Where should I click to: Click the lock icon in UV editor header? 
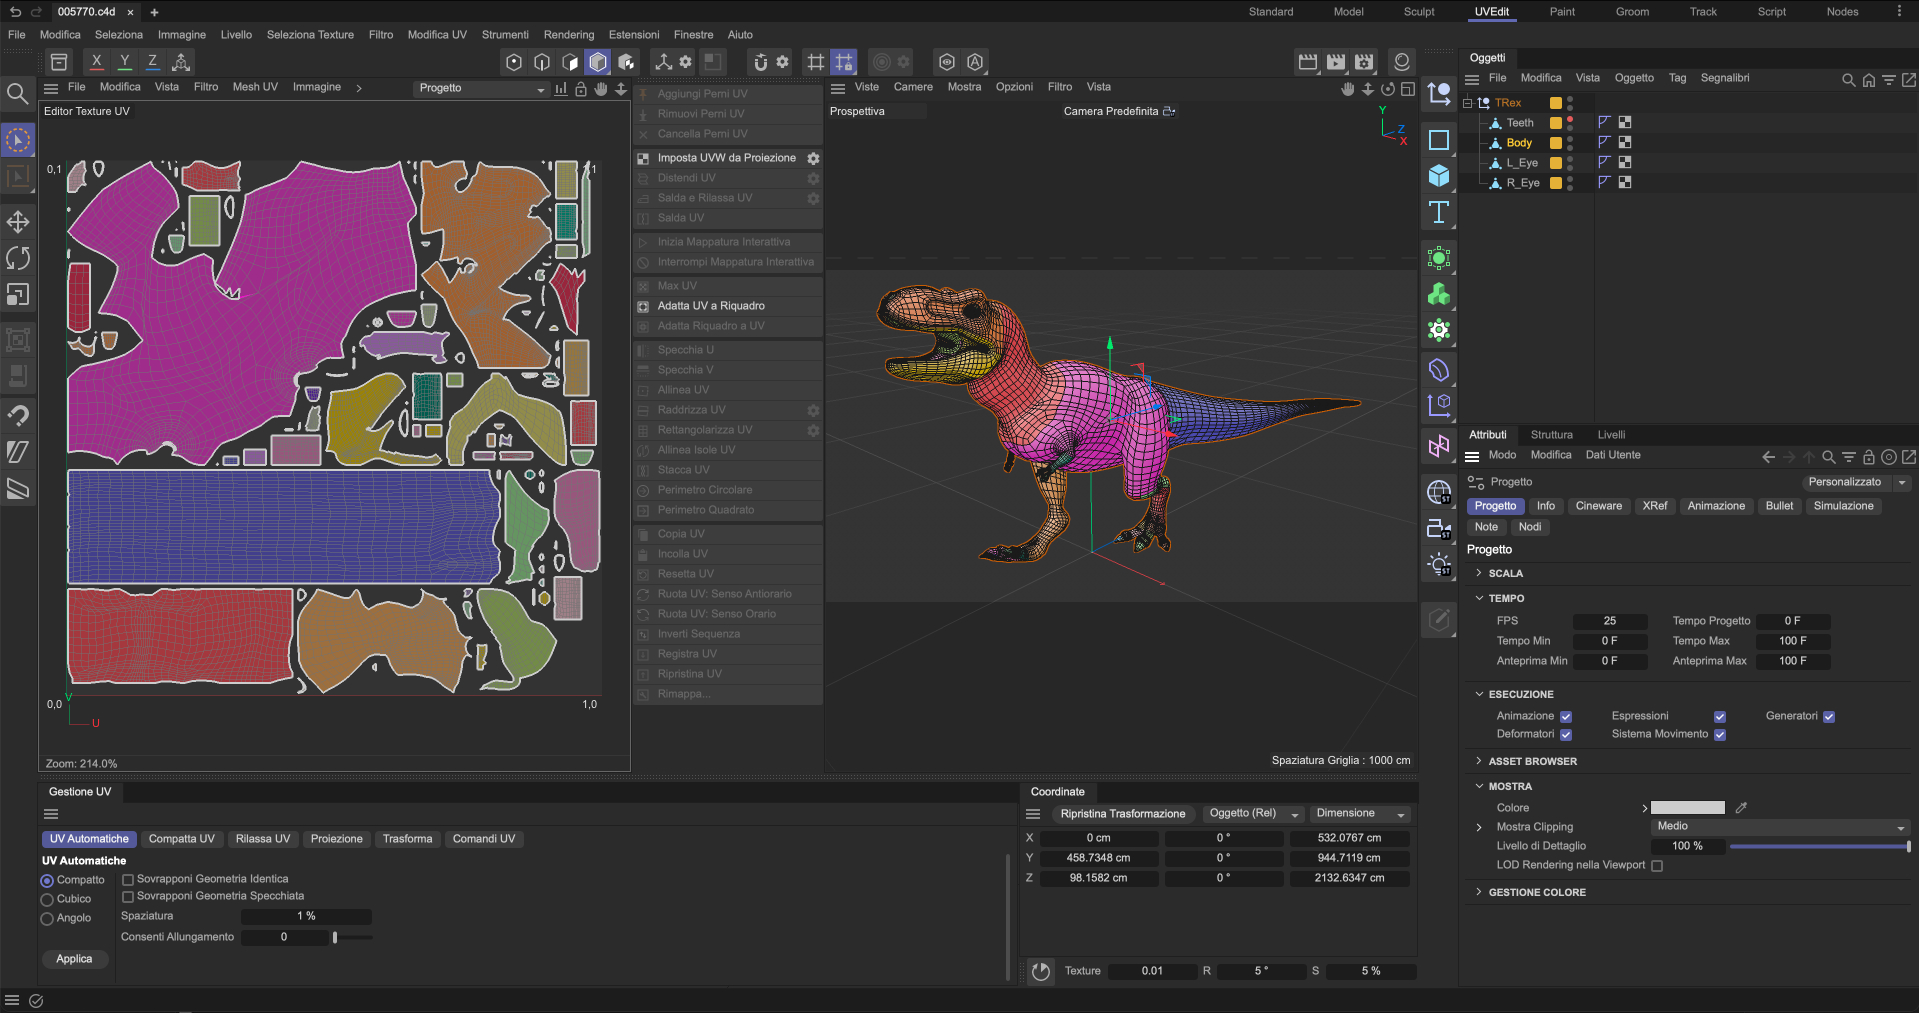(x=580, y=89)
